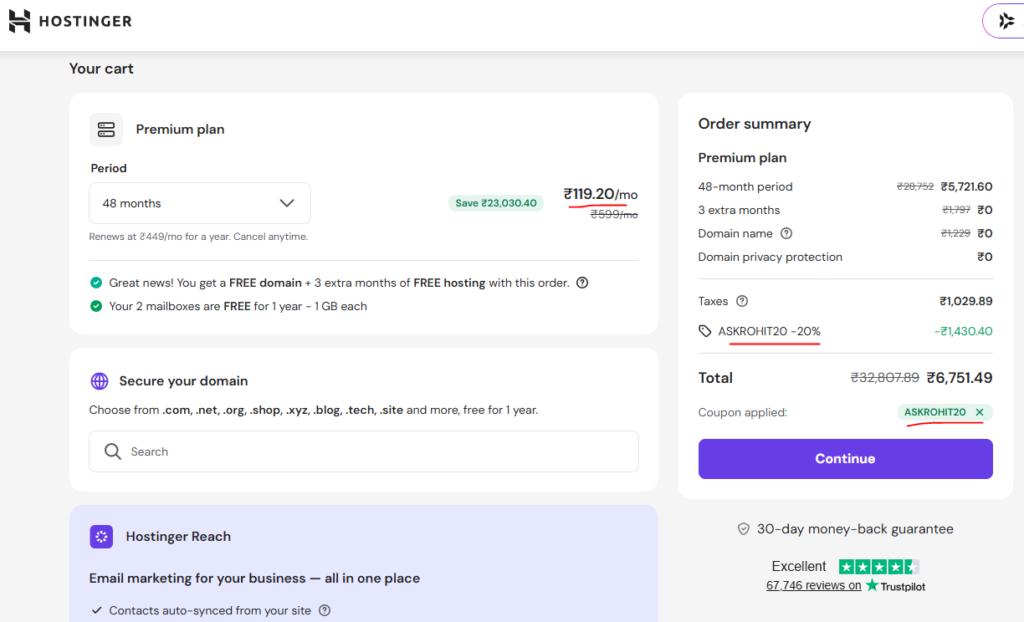
Task: Click the 30-day money-back guarantee text
Action: (x=855, y=529)
